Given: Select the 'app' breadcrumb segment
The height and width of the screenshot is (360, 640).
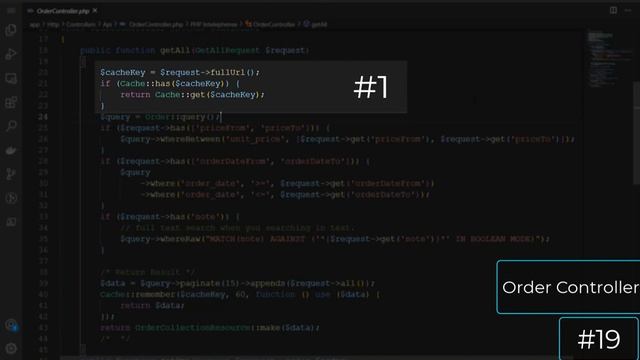Looking at the screenshot, I should pos(35,24).
